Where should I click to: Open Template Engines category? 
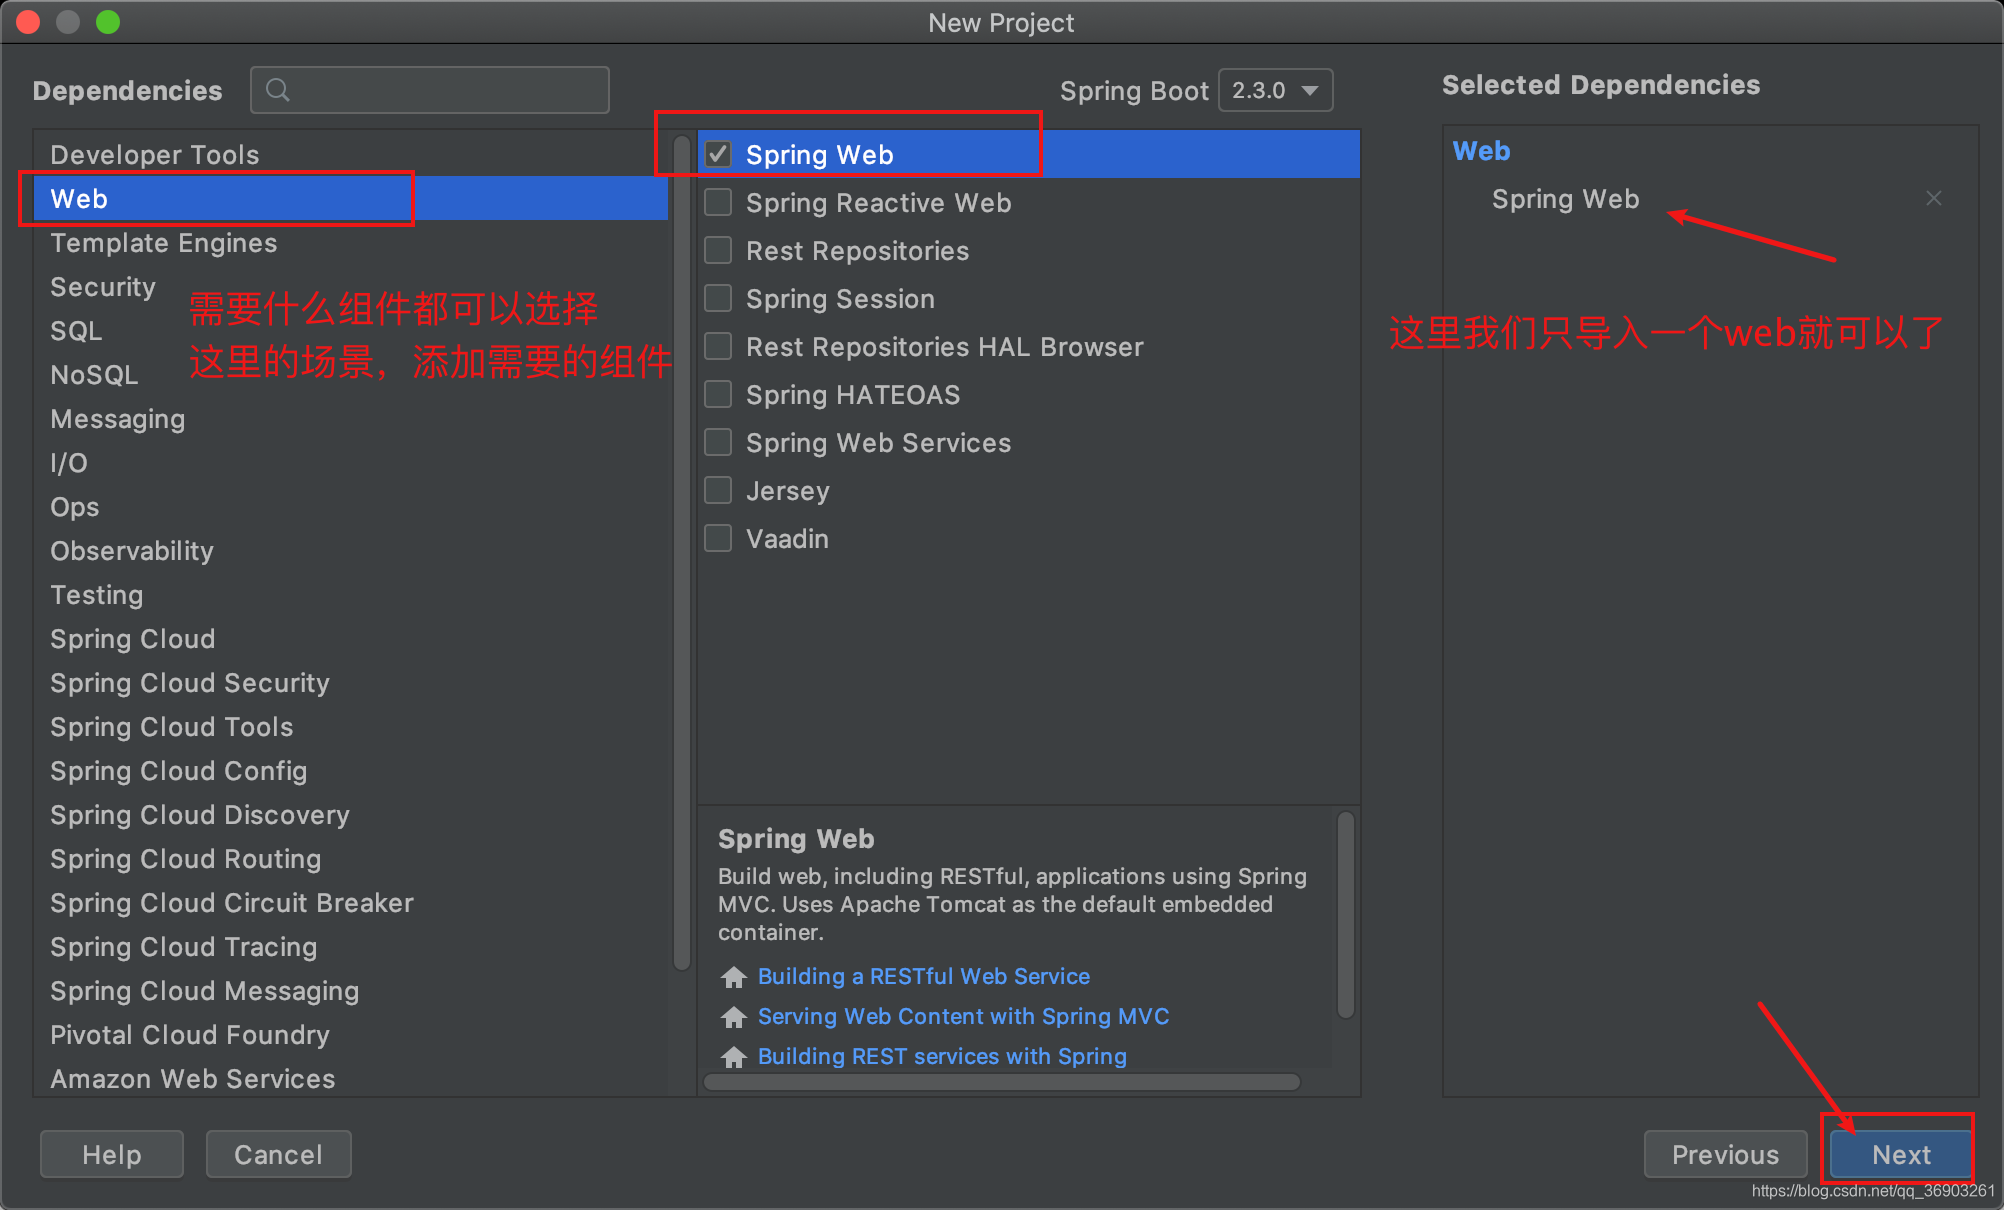[x=351, y=242]
